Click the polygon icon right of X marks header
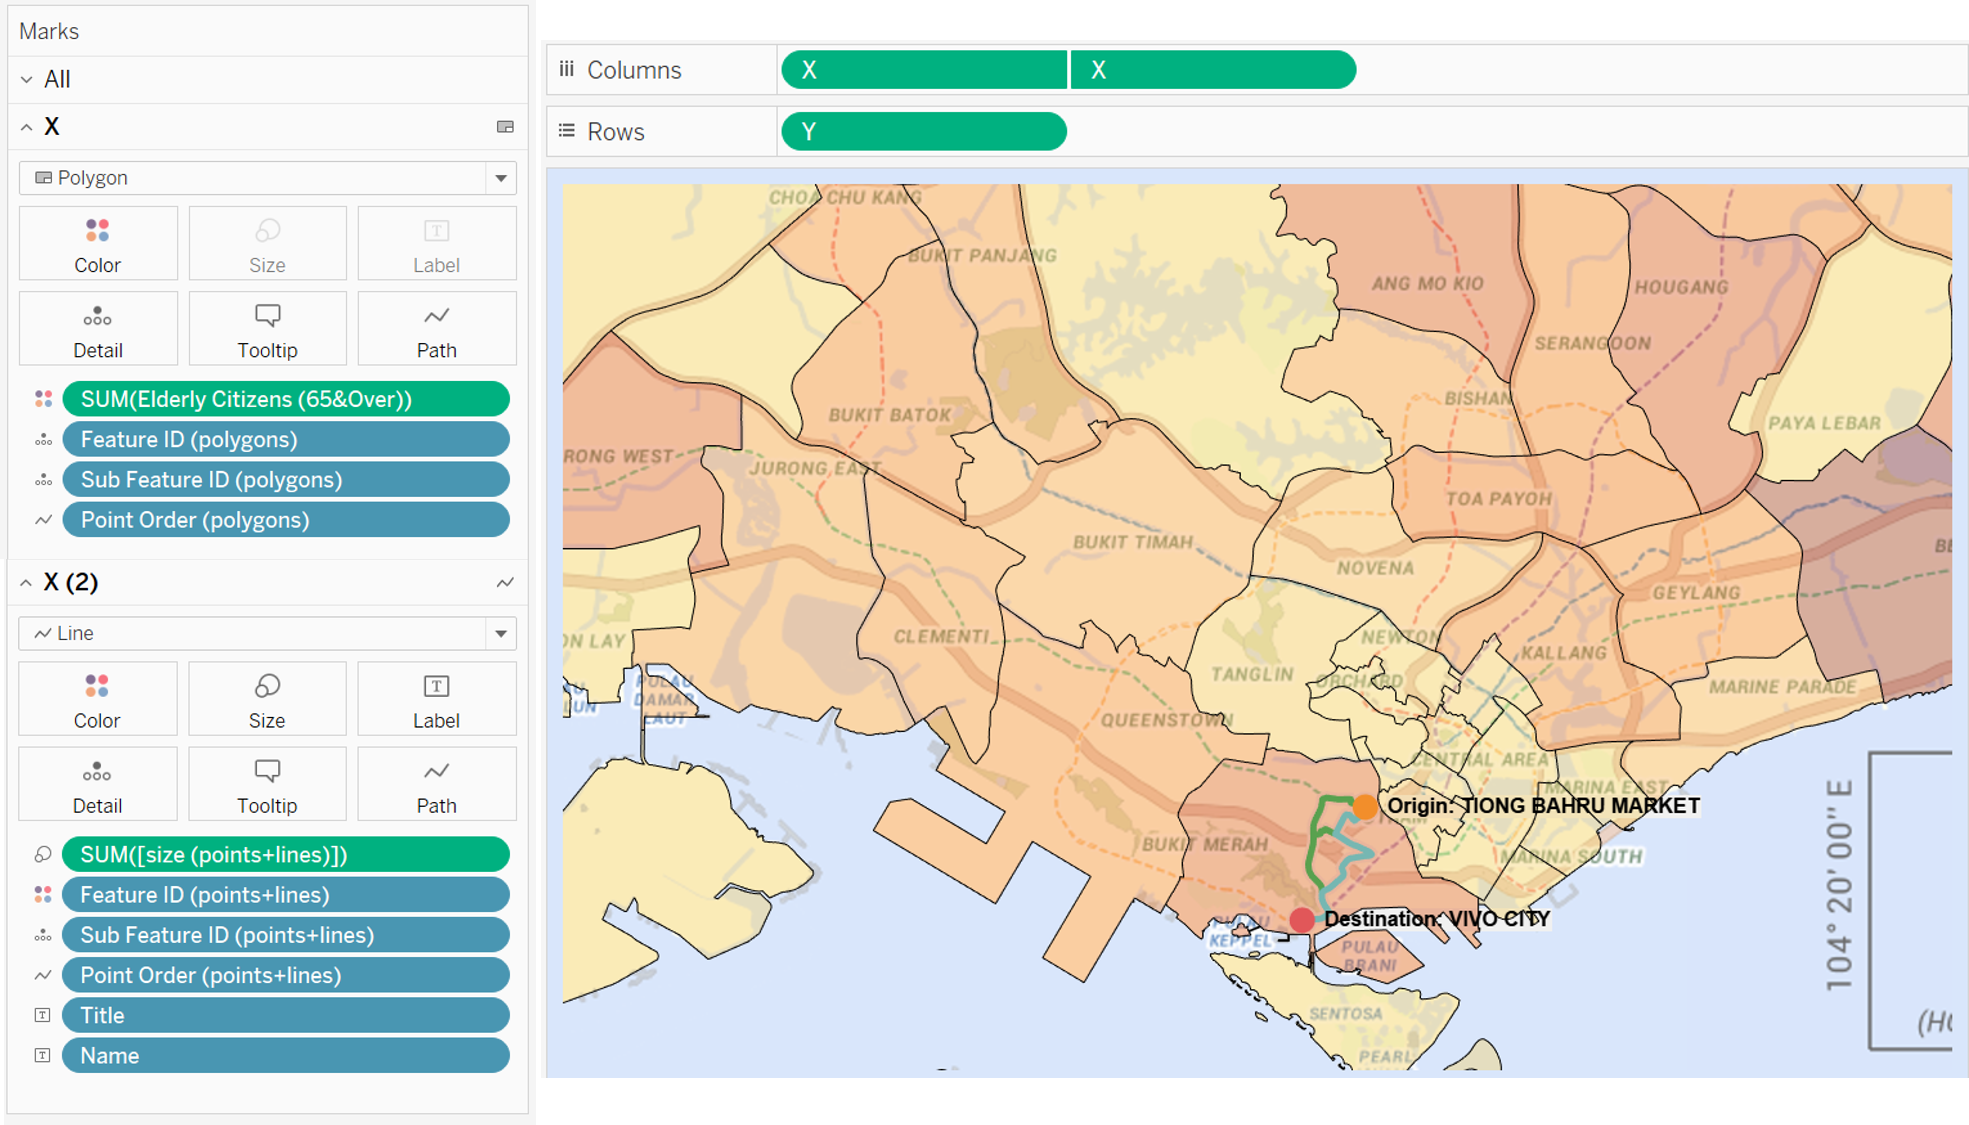Image resolution: width=1969 pixels, height=1125 pixels. (505, 127)
